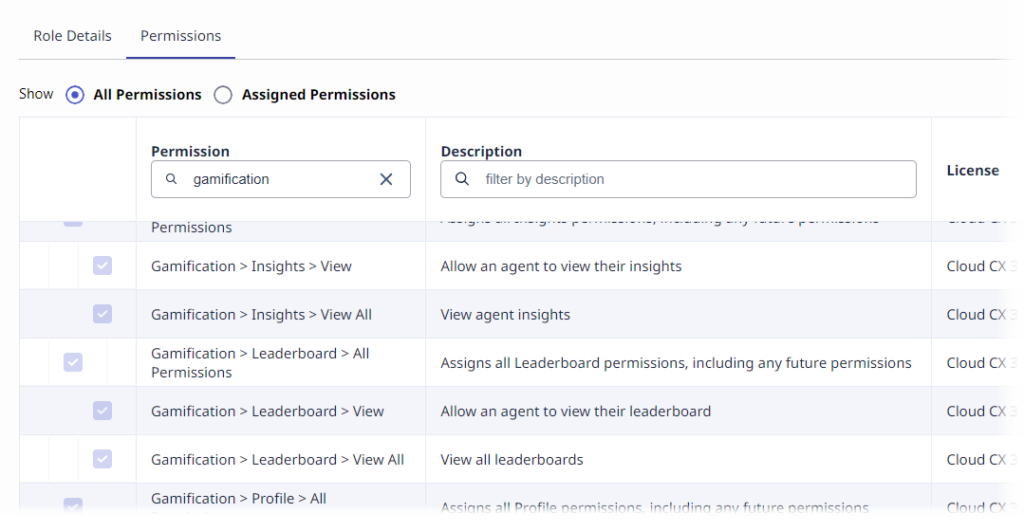Open the Permissions tab

(181, 36)
